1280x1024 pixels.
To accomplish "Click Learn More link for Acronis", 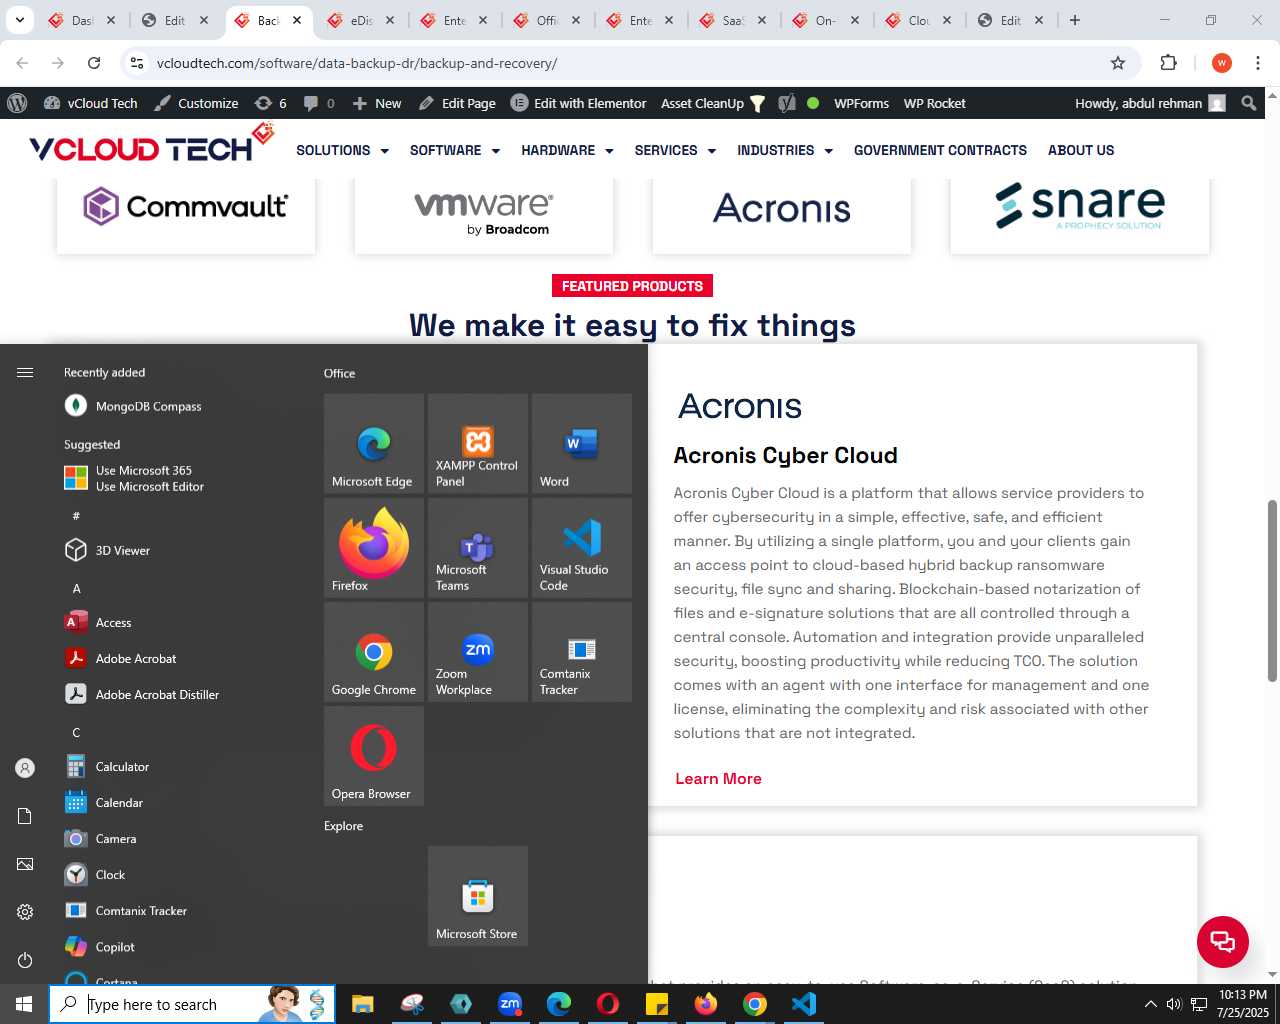I will (x=718, y=778).
